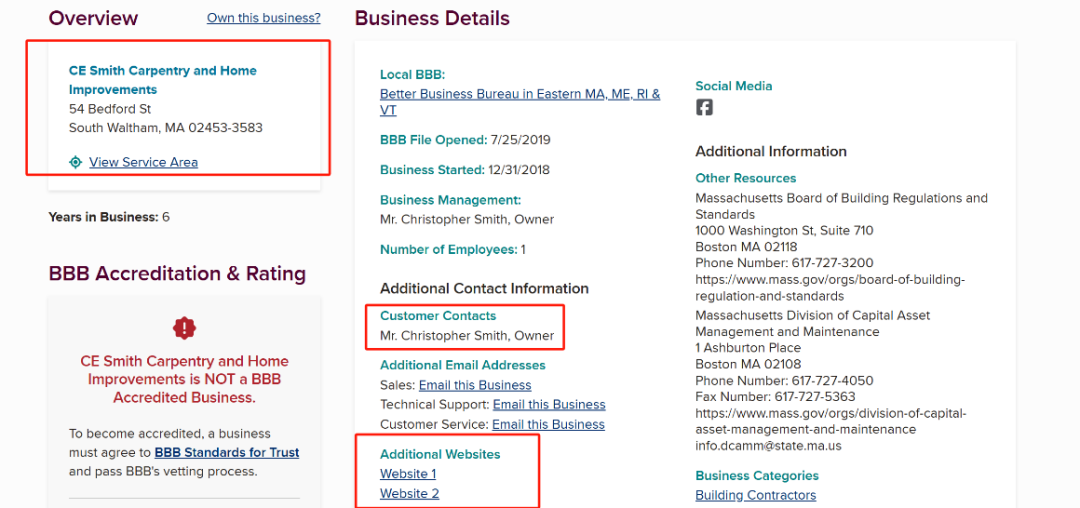1080x508 pixels.
Task: Click '1000 Washington St, Suite 710' text
Action: click(x=785, y=231)
